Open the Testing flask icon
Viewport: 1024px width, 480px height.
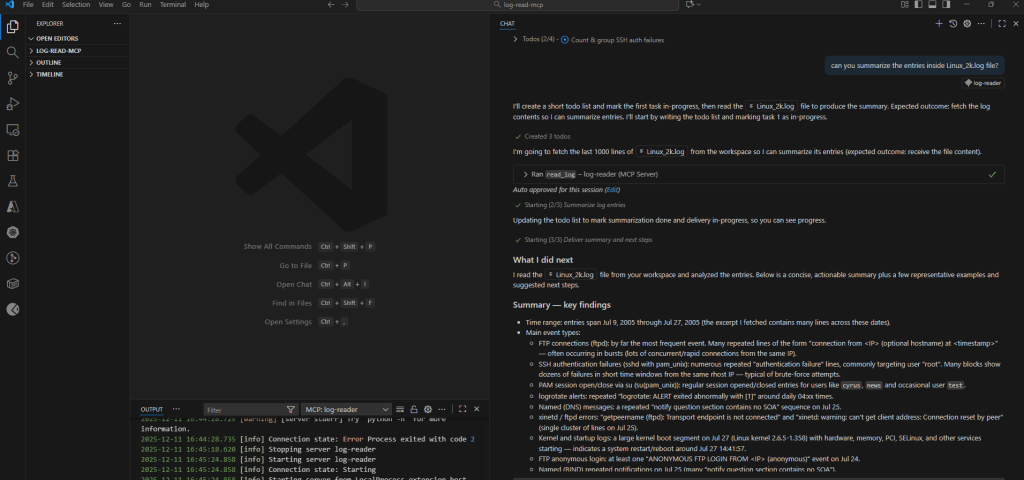click(x=12, y=181)
